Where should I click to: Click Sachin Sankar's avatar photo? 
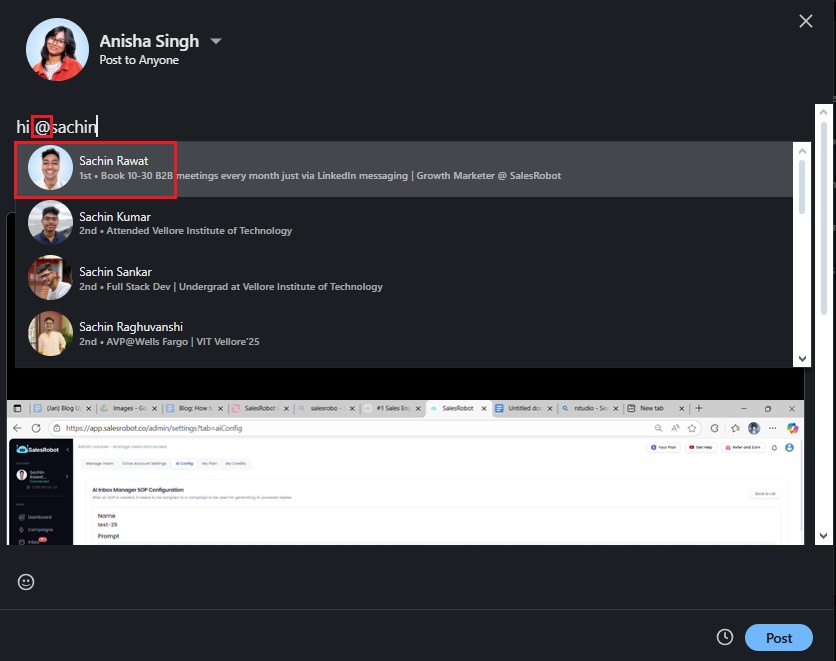[x=50, y=278]
